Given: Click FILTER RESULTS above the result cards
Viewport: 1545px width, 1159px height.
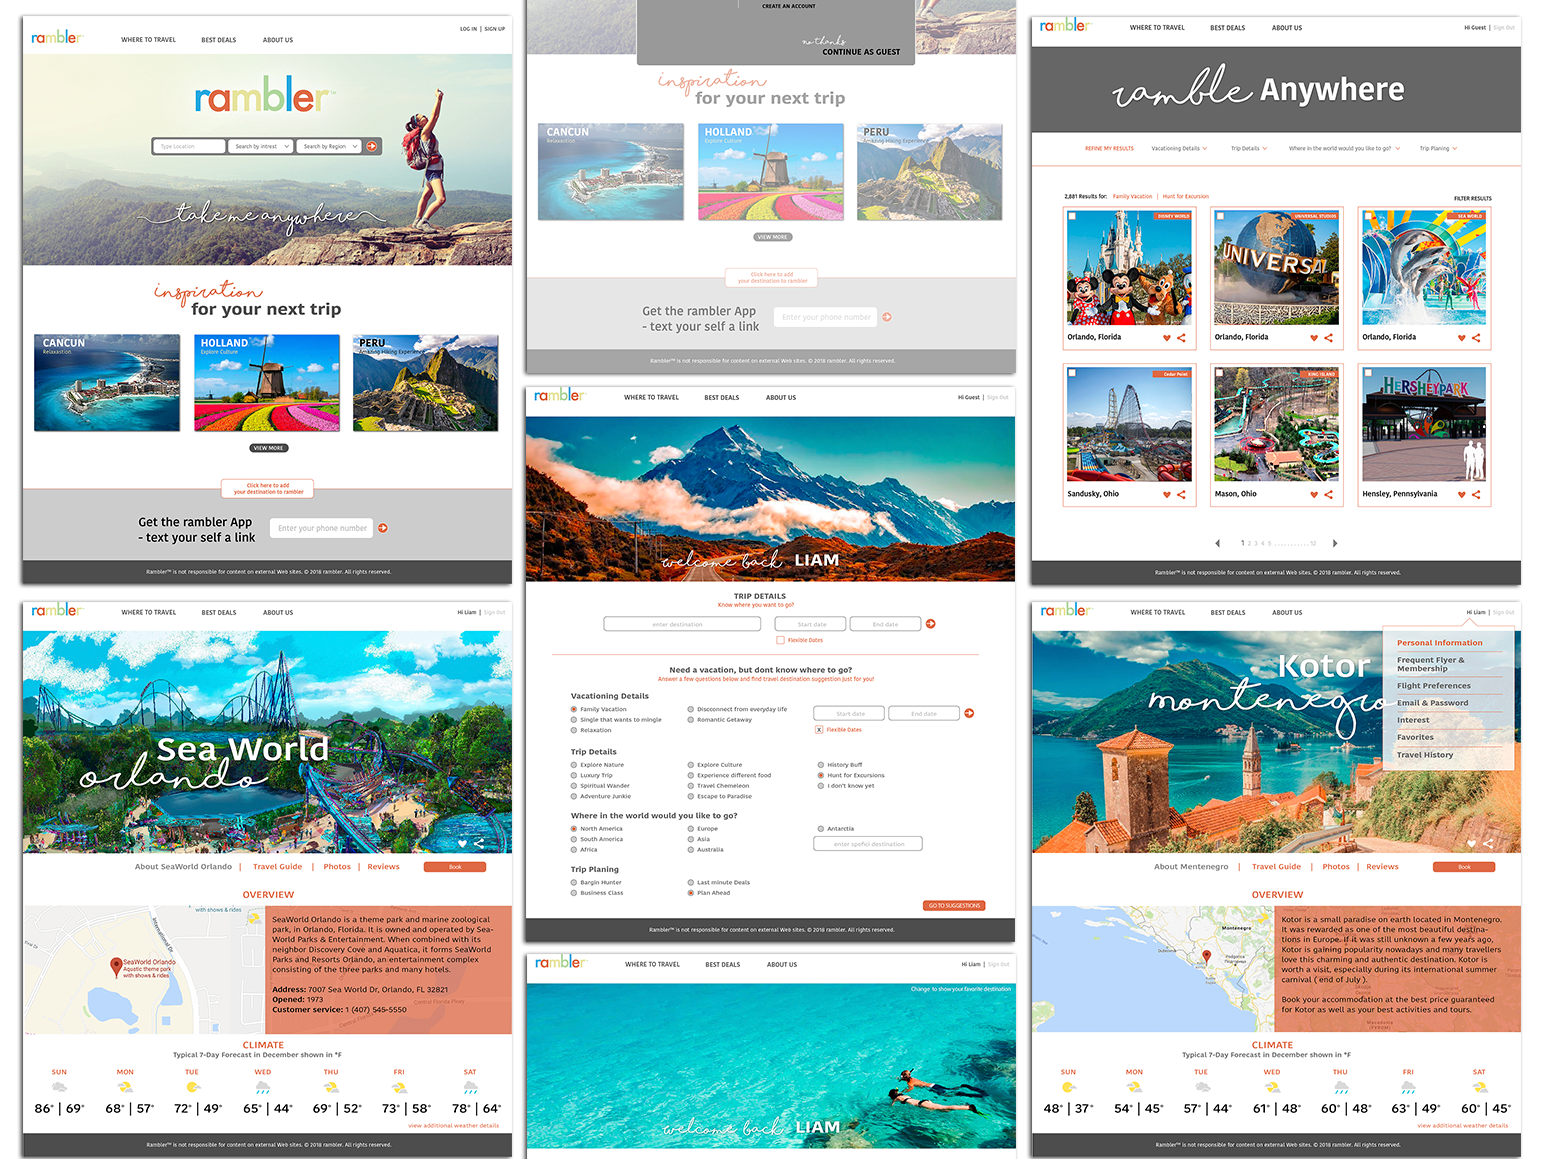Looking at the screenshot, I should 1472,199.
